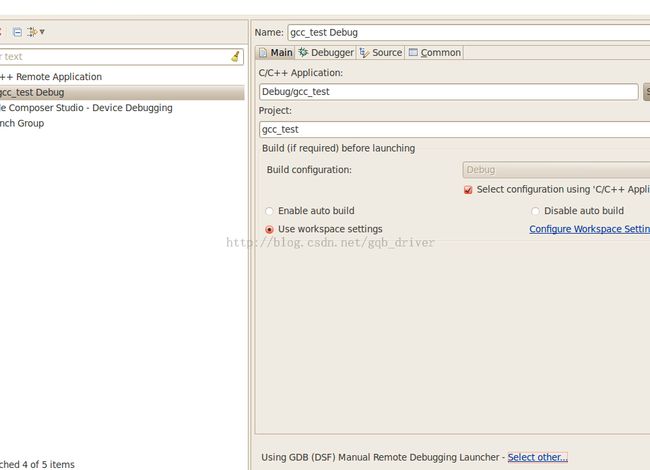Switch to the Main tab
The width and height of the screenshot is (650, 470).
click(276, 53)
